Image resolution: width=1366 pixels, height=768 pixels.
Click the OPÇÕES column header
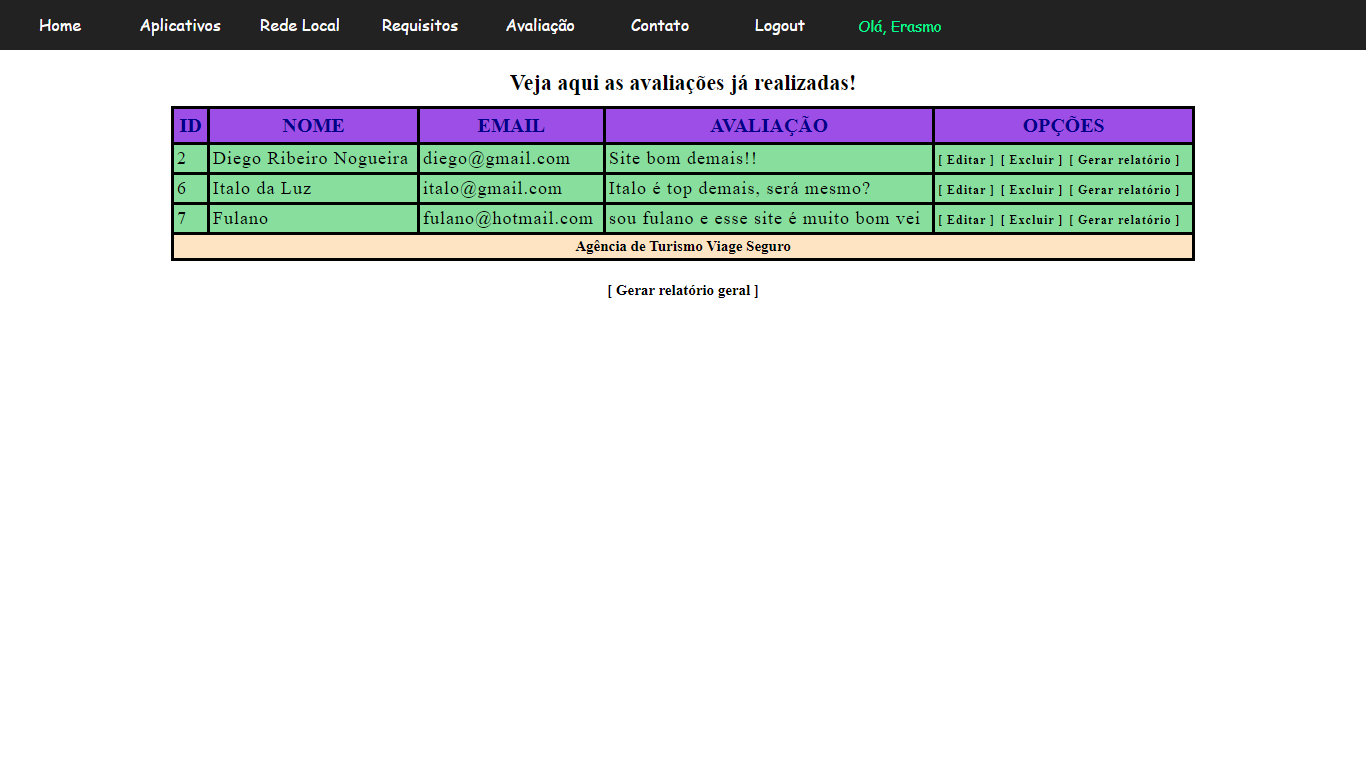point(1063,125)
